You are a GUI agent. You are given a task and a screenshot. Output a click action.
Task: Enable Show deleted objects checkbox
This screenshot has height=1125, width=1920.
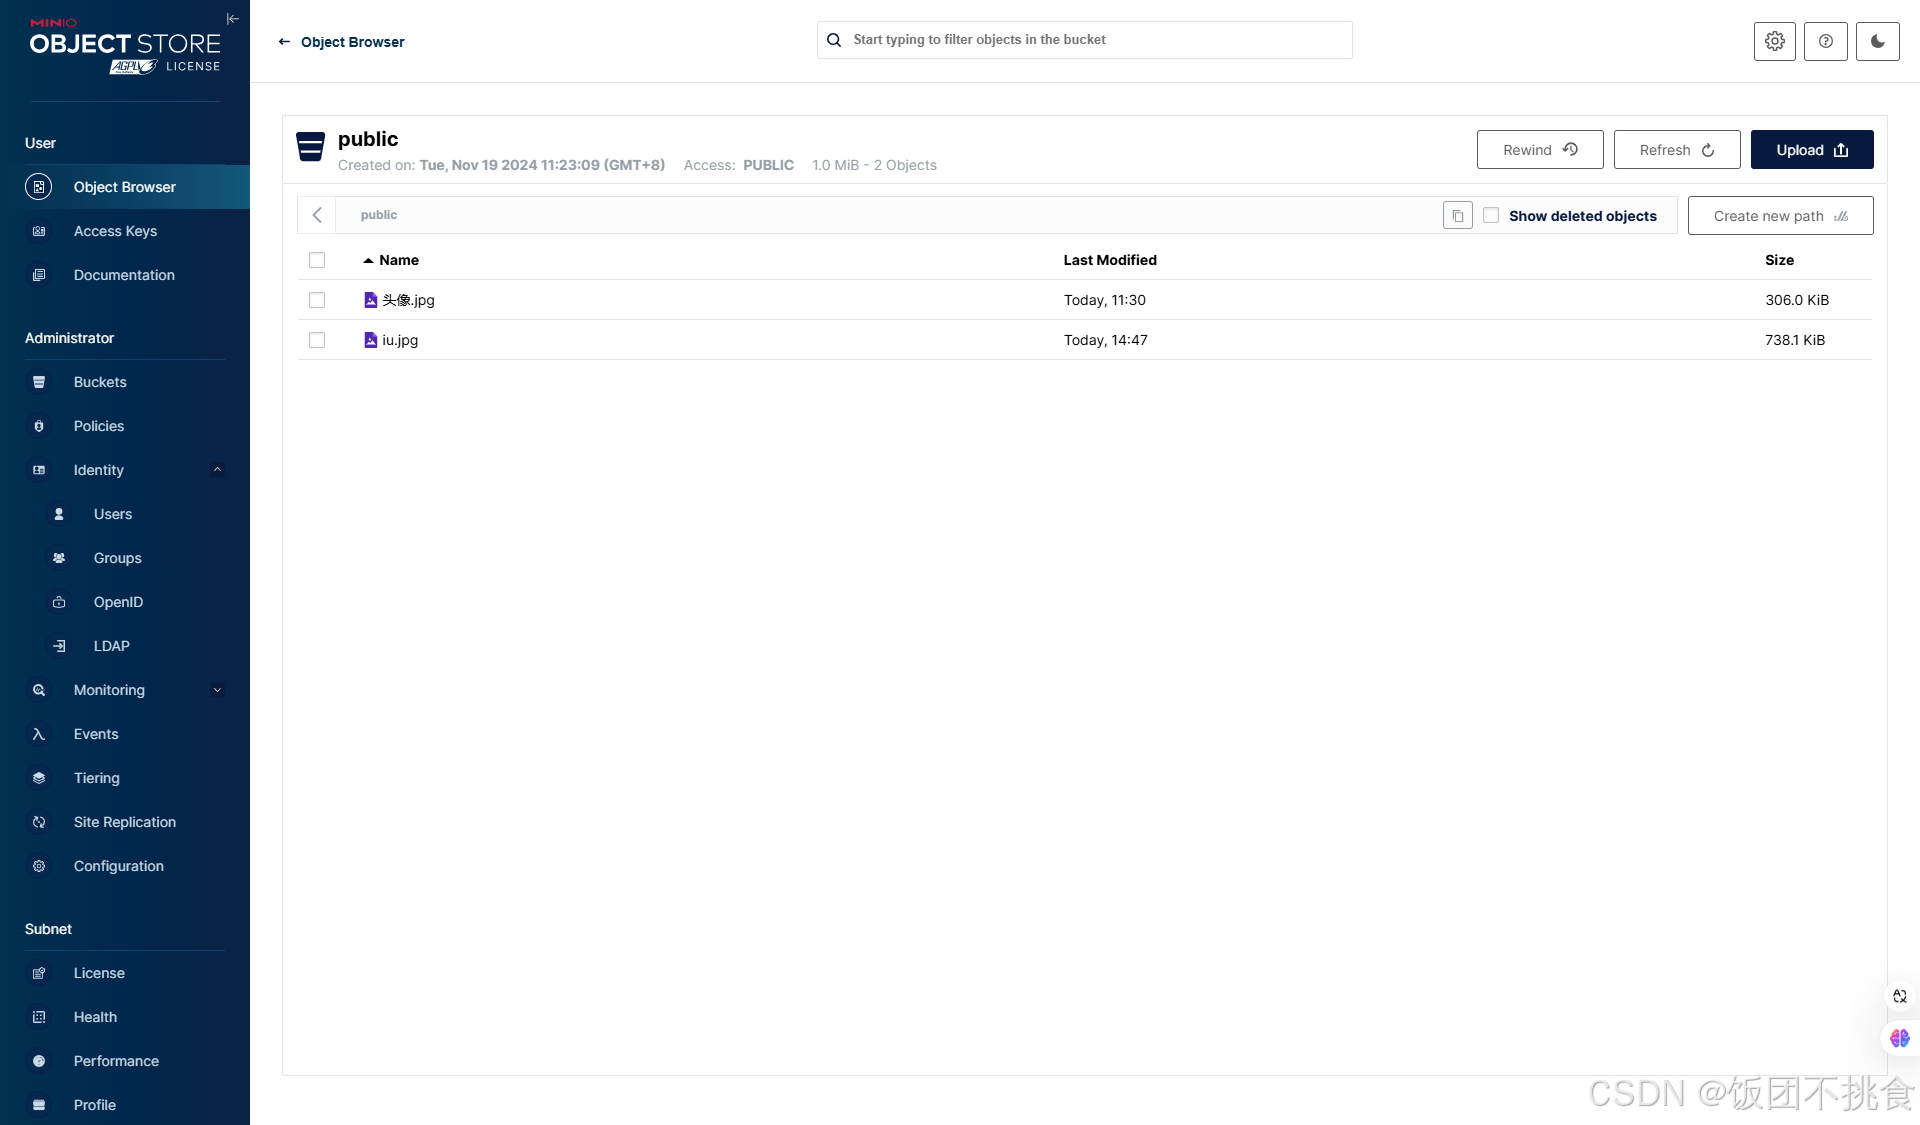tap(1490, 216)
